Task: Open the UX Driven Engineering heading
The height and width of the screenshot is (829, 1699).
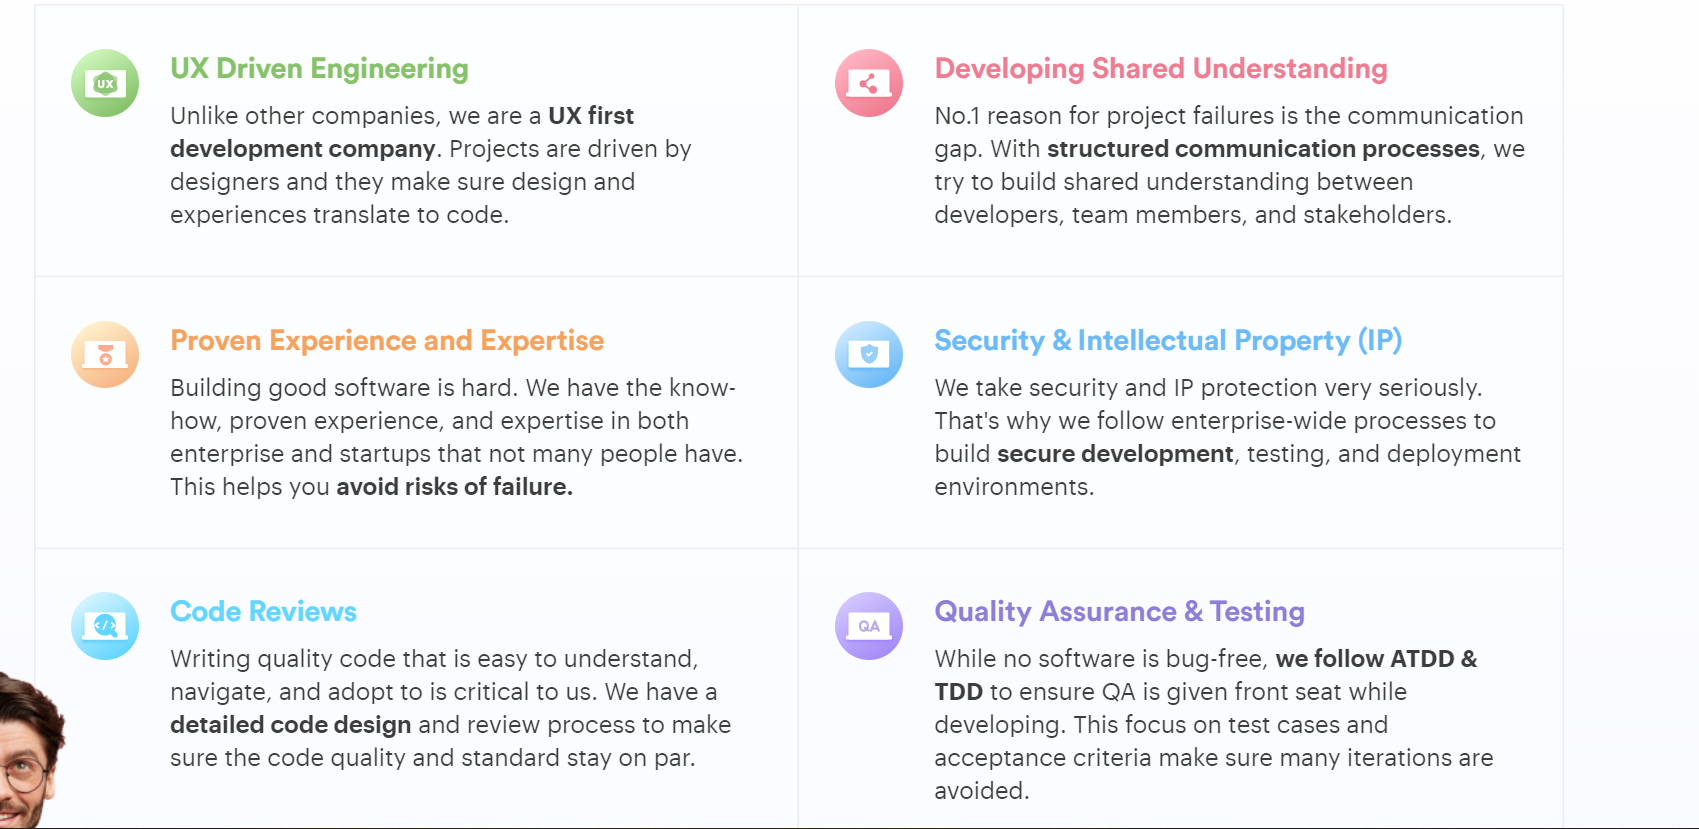Action: tap(319, 68)
